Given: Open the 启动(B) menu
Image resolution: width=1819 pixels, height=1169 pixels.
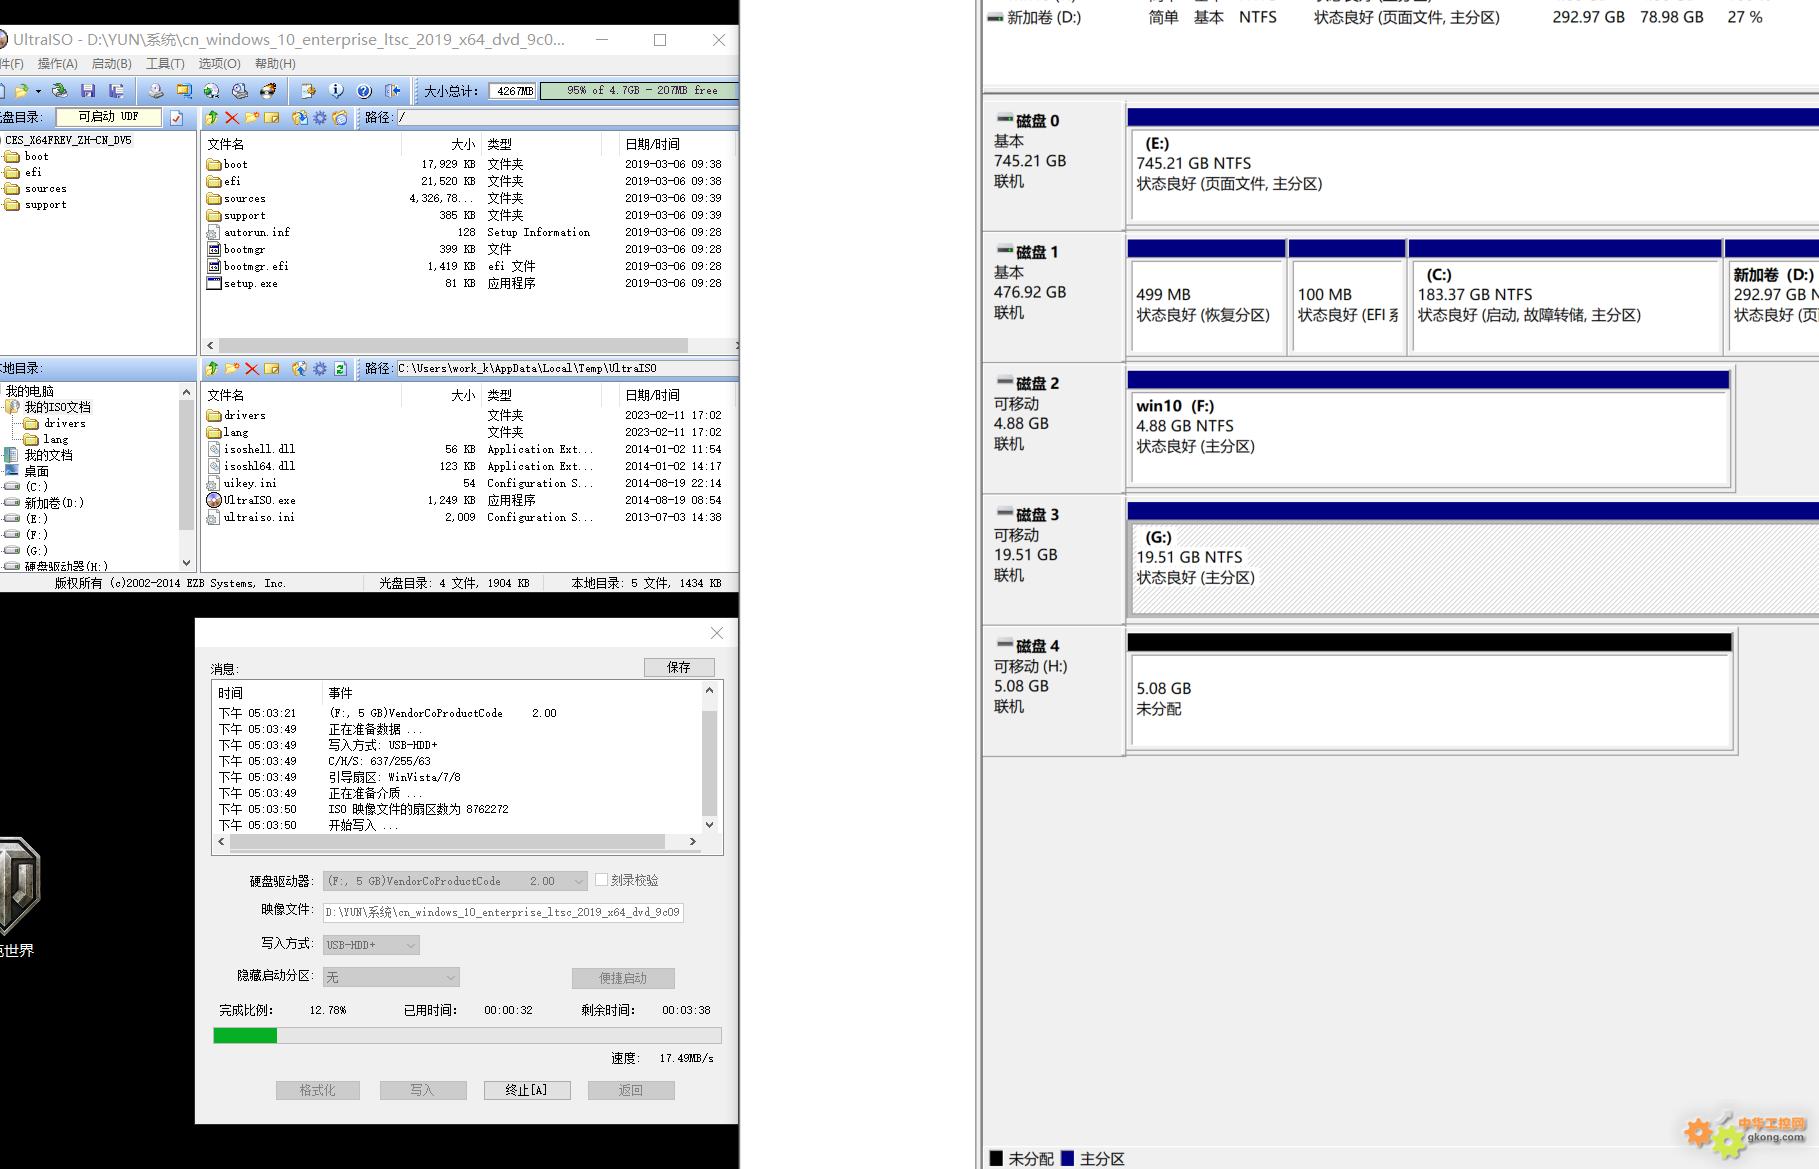Looking at the screenshot, I should [111, 64].
